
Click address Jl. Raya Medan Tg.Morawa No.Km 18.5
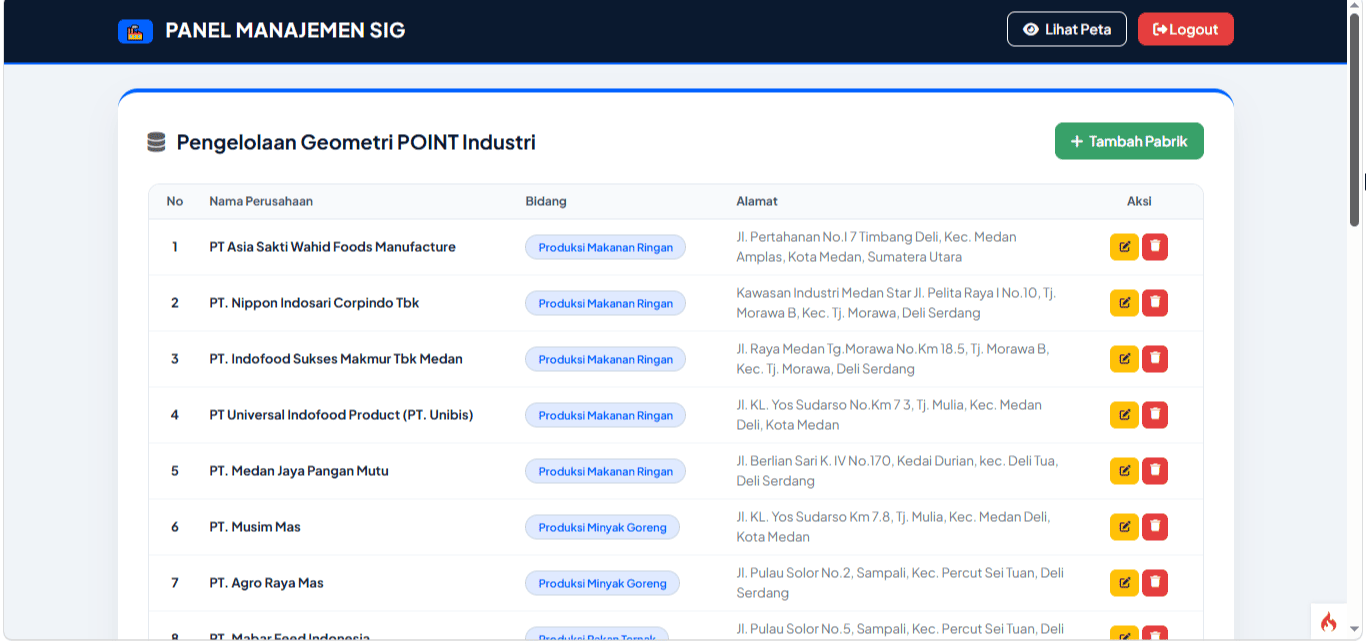892,359
